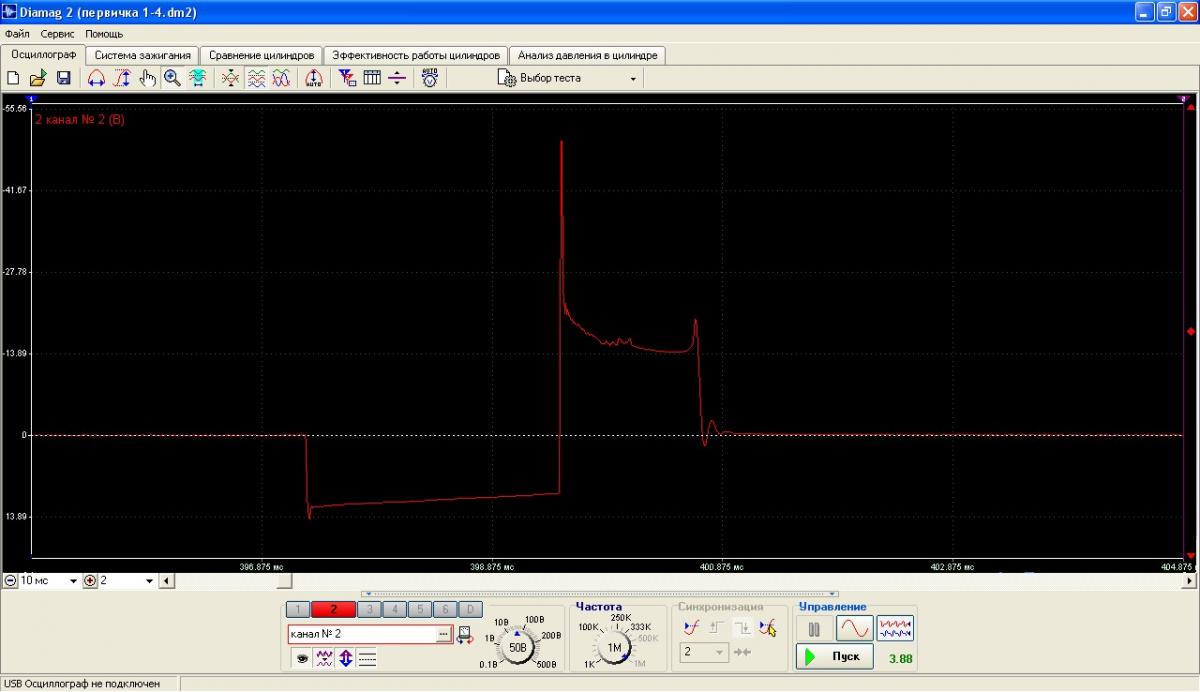Image resolution: width=1200 pixels, height=692 pixels.
Task: Click the minus zoom-out time button
Action: tap(10, 580)
